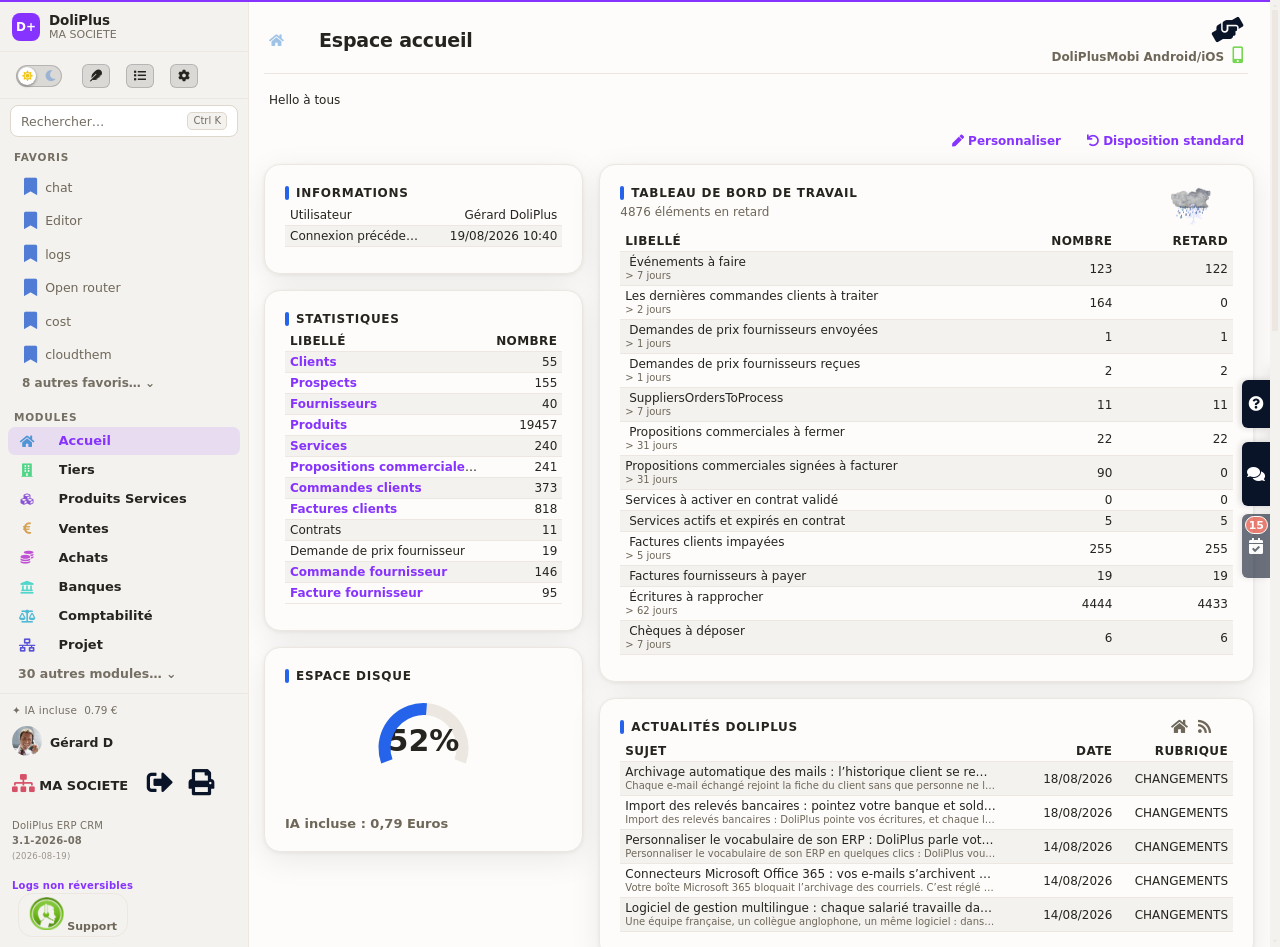The image size is (1280, 947).
Task: Focus the Rechercher search field
Action: tap(124, 121)
